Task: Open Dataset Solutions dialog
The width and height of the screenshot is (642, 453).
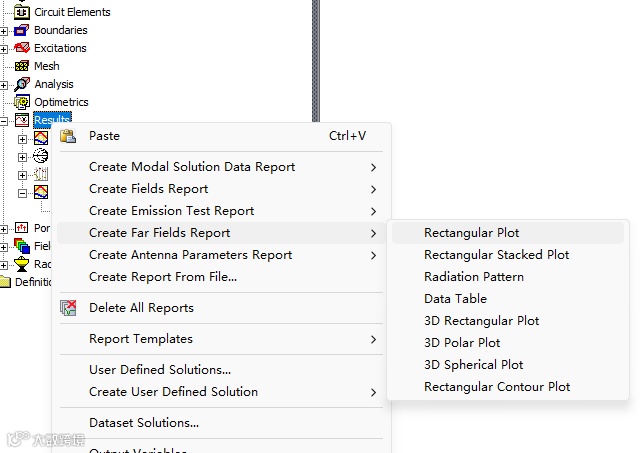Action: [x=143, y=423]
